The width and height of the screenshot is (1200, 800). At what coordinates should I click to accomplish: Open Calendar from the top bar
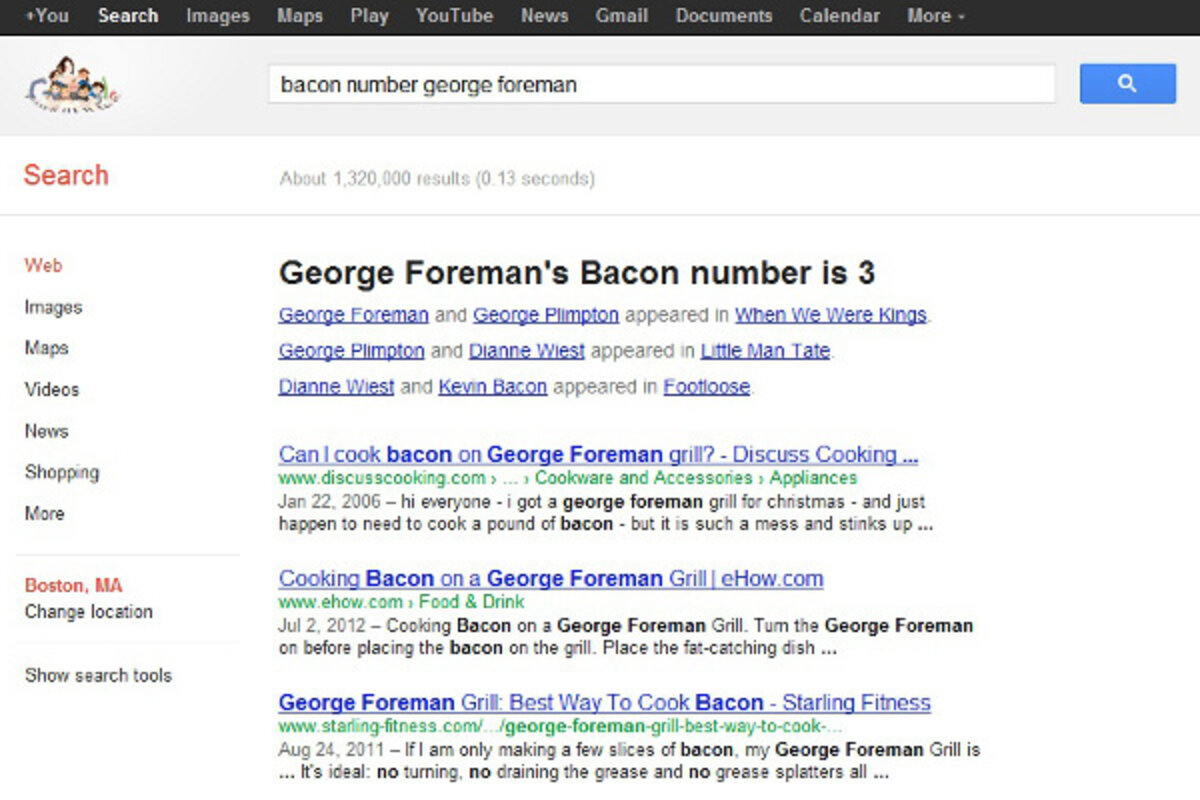click(840, 16)
